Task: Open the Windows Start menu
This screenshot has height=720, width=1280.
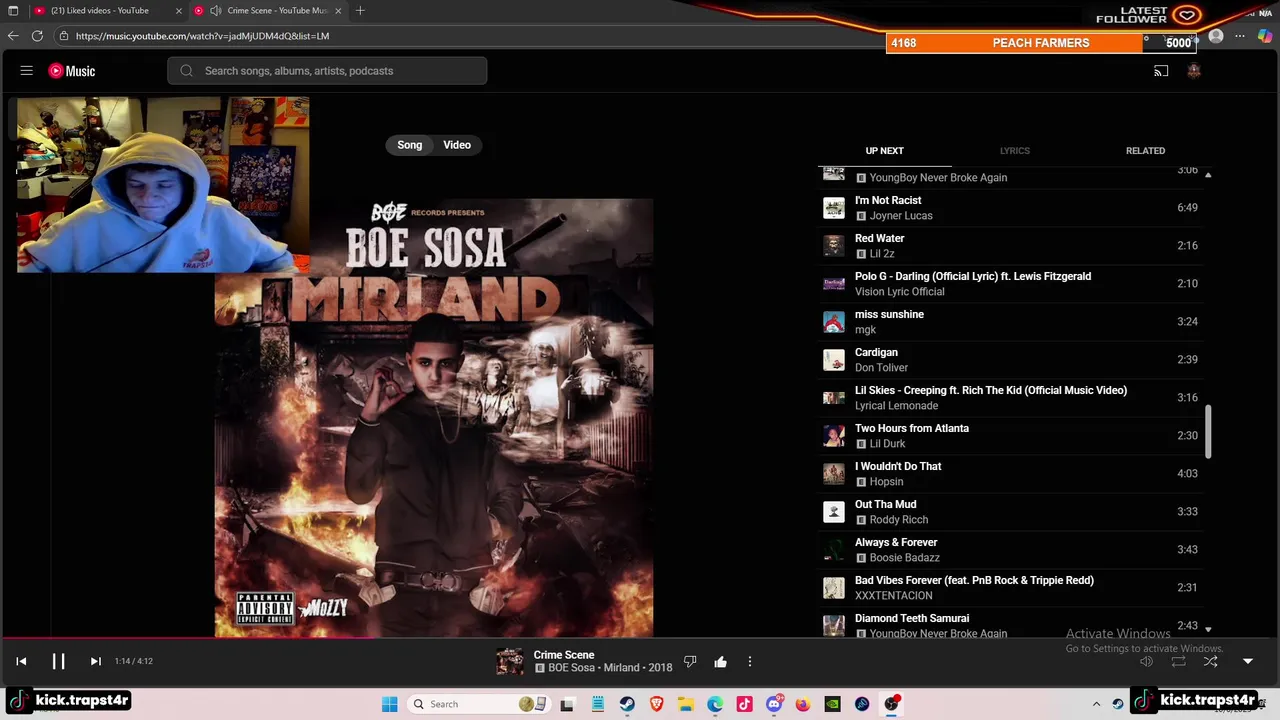Action: tap(389, 704)
